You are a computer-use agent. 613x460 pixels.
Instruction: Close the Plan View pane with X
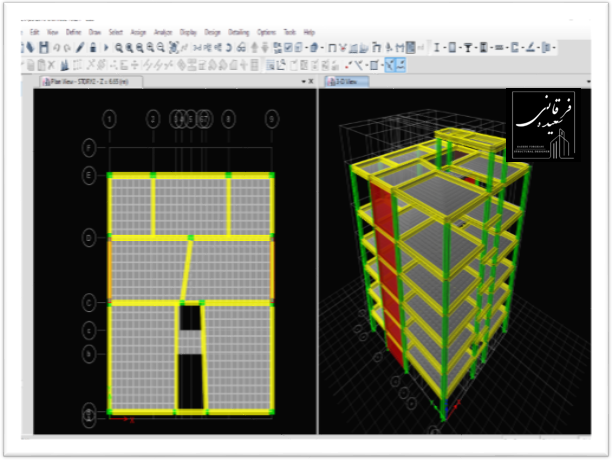point(310,83)
